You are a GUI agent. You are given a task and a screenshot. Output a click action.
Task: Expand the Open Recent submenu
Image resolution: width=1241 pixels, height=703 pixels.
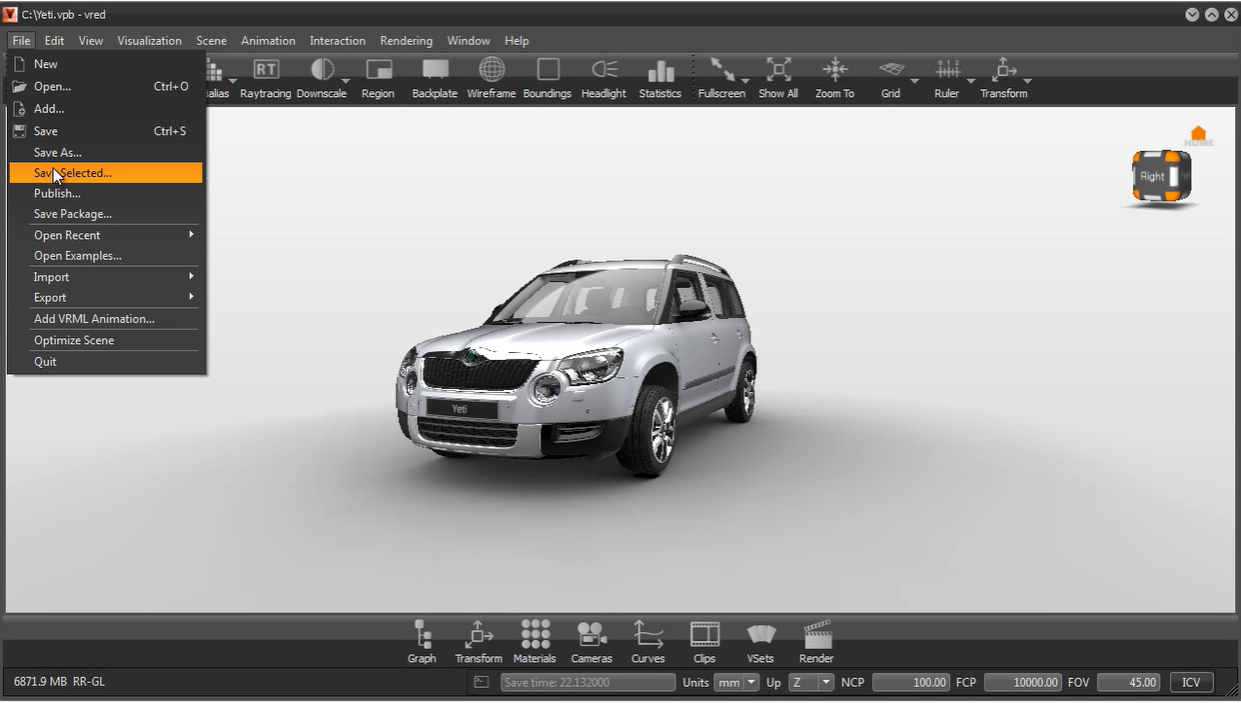105,235
